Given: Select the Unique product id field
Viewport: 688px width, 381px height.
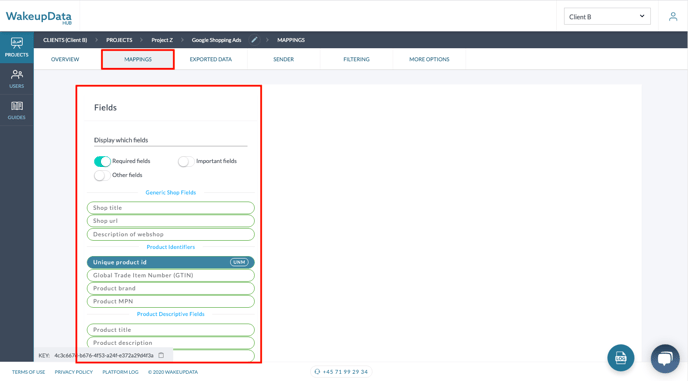Looking at the screenshot, I should tap(171, 262).
